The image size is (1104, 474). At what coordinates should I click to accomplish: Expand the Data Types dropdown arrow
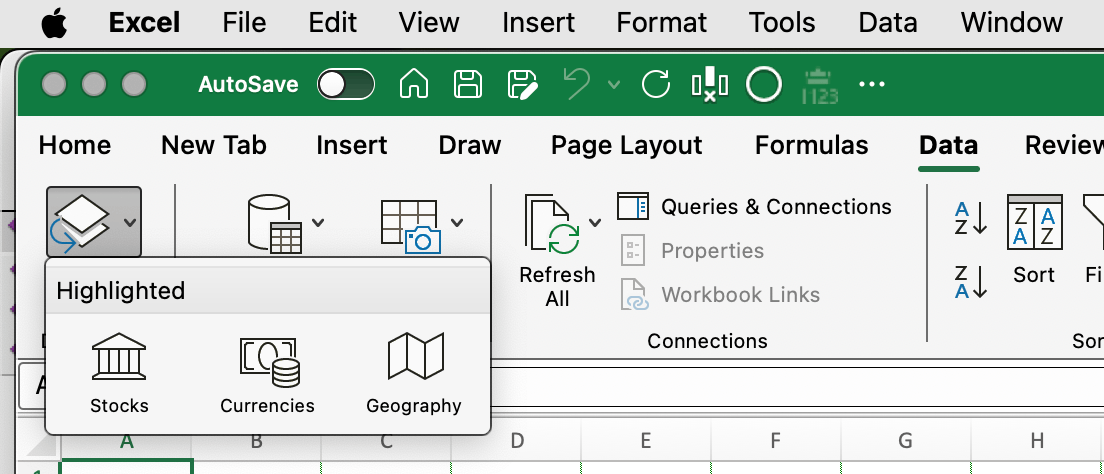point(130,223)
